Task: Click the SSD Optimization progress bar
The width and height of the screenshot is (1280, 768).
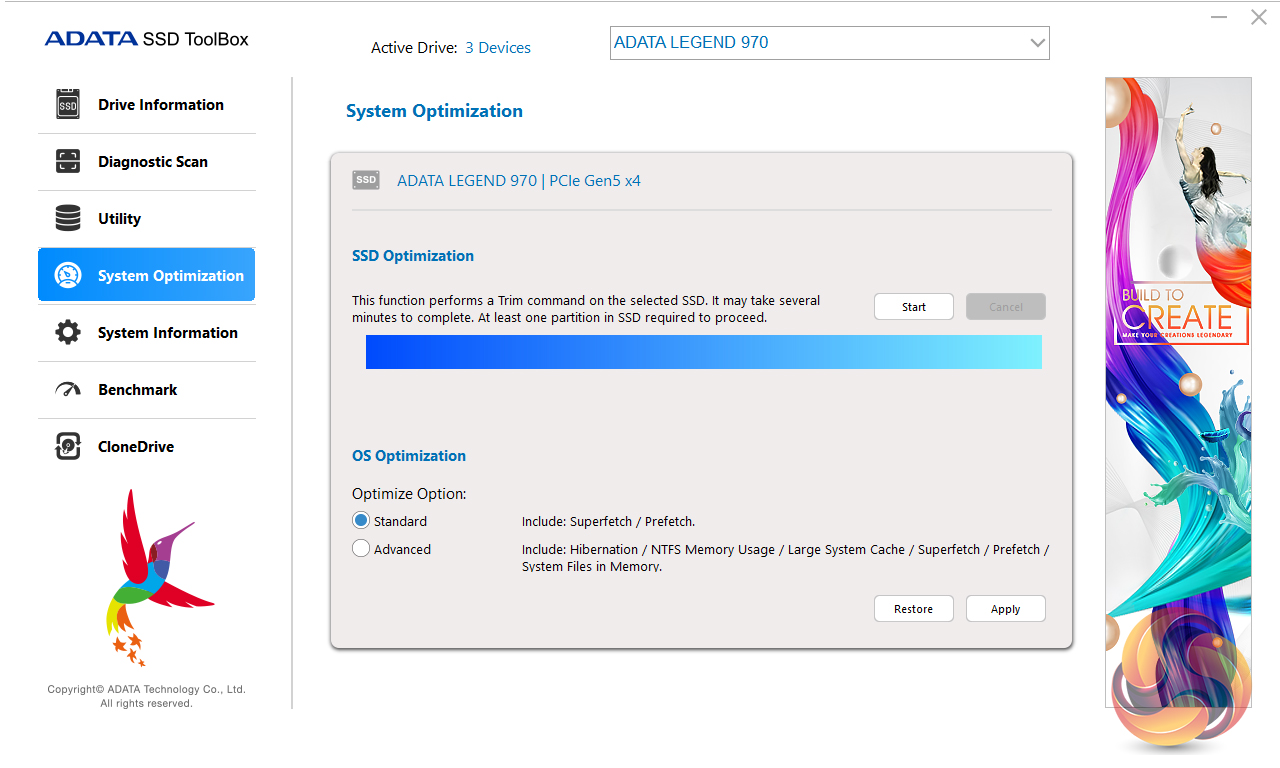Action: 704,352
